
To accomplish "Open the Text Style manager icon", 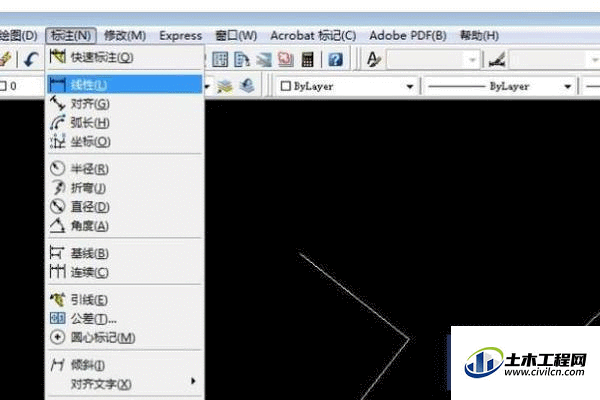I will 373,59.
